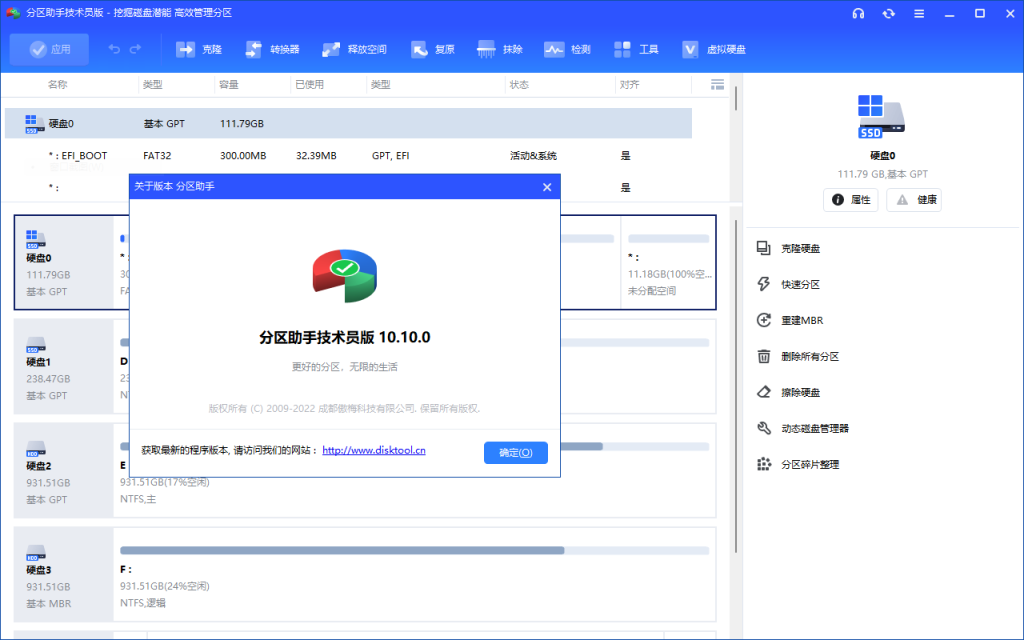Select the 11.18GB unallocated space block
This screenshot has height=640, width=1024.
pyautogui.click(x=667, y=263)
